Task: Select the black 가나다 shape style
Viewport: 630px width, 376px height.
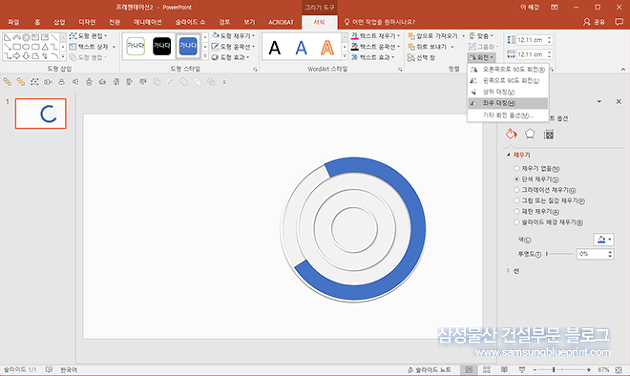Action: pyautogui.click(x=162, y=46)
